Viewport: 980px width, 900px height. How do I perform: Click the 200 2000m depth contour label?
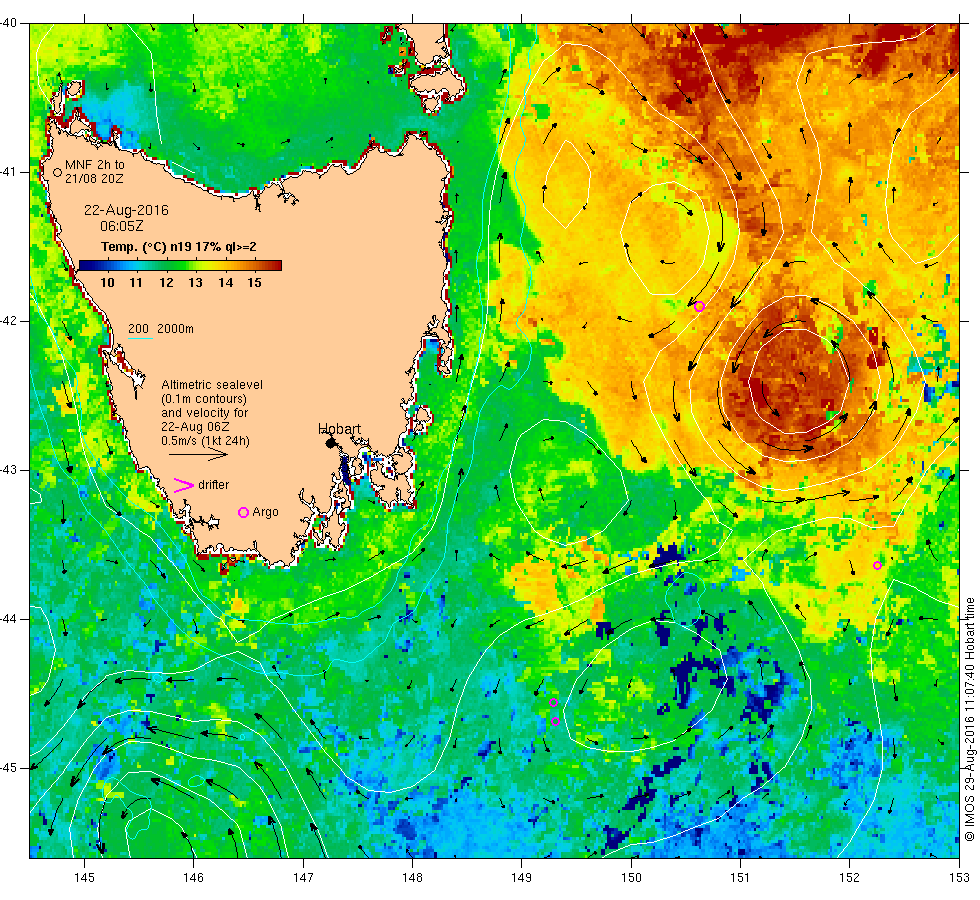161,329
